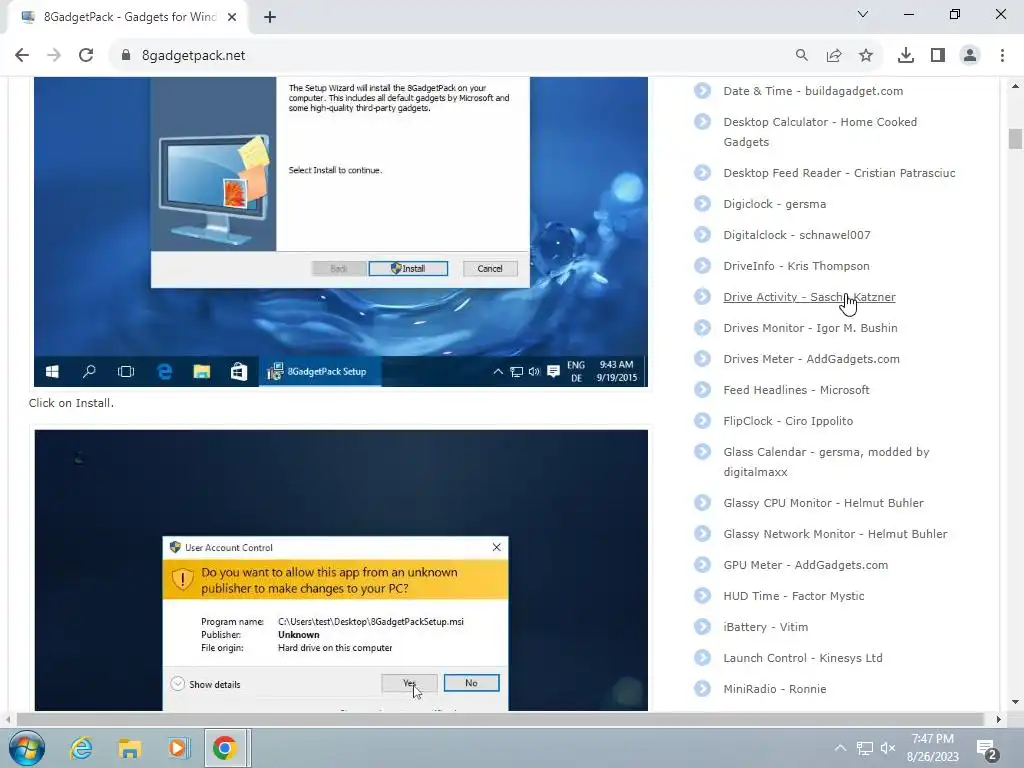Open iBattery - Vitim link
Image resolution: width=1024 pixels, height=768 pixels.
click(765, 627)
